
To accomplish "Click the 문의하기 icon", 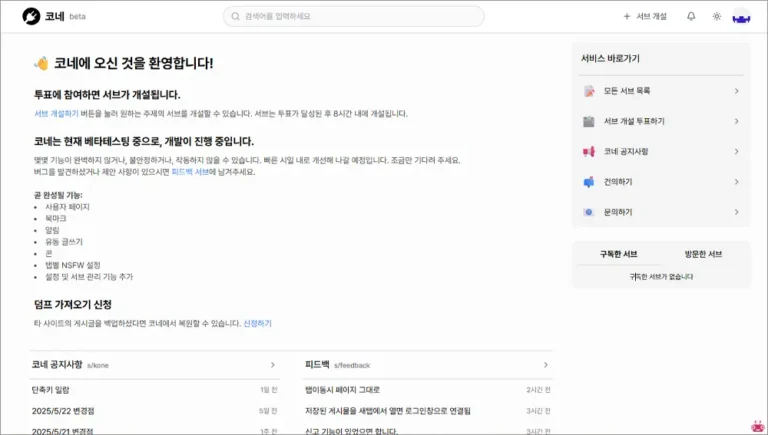I will point(589,212).
